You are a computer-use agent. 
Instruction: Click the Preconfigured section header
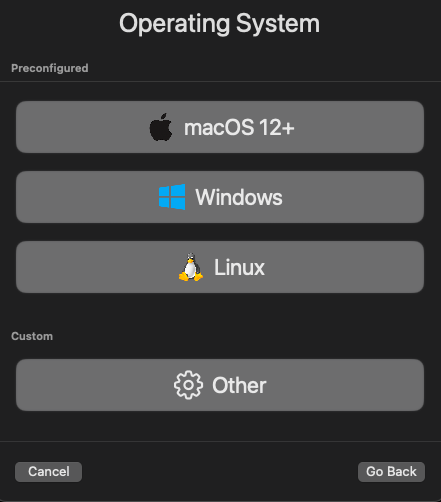(x=50, y=68)
